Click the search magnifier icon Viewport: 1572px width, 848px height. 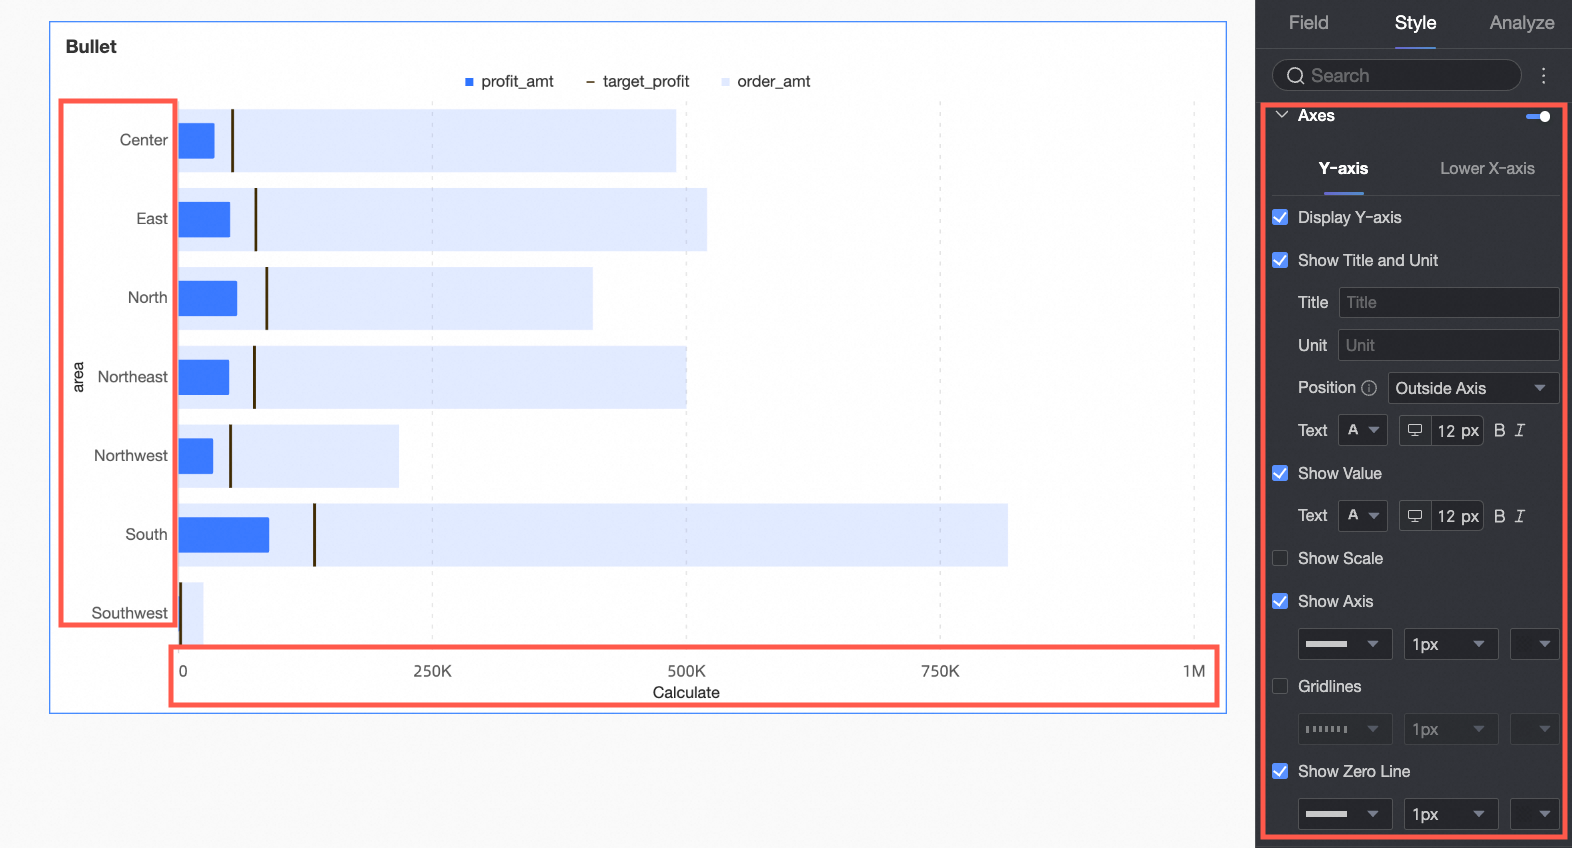tap(1295, 76)
